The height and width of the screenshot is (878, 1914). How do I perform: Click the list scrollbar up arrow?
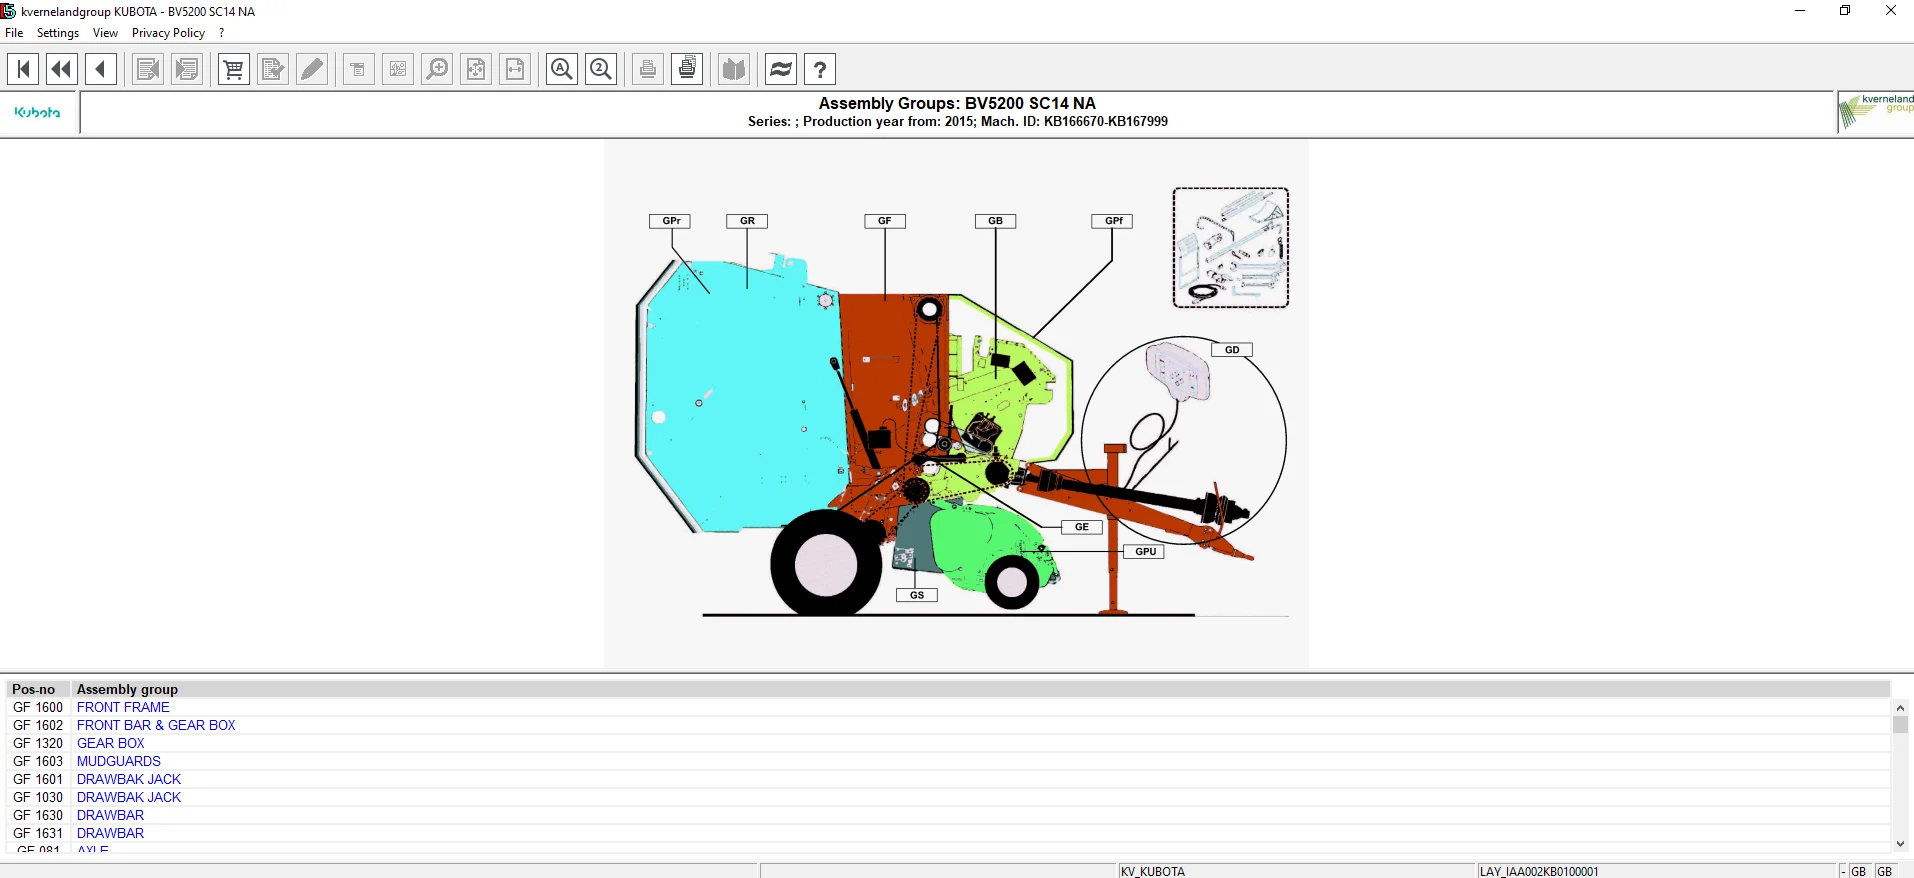click(x=1900, y=707)
